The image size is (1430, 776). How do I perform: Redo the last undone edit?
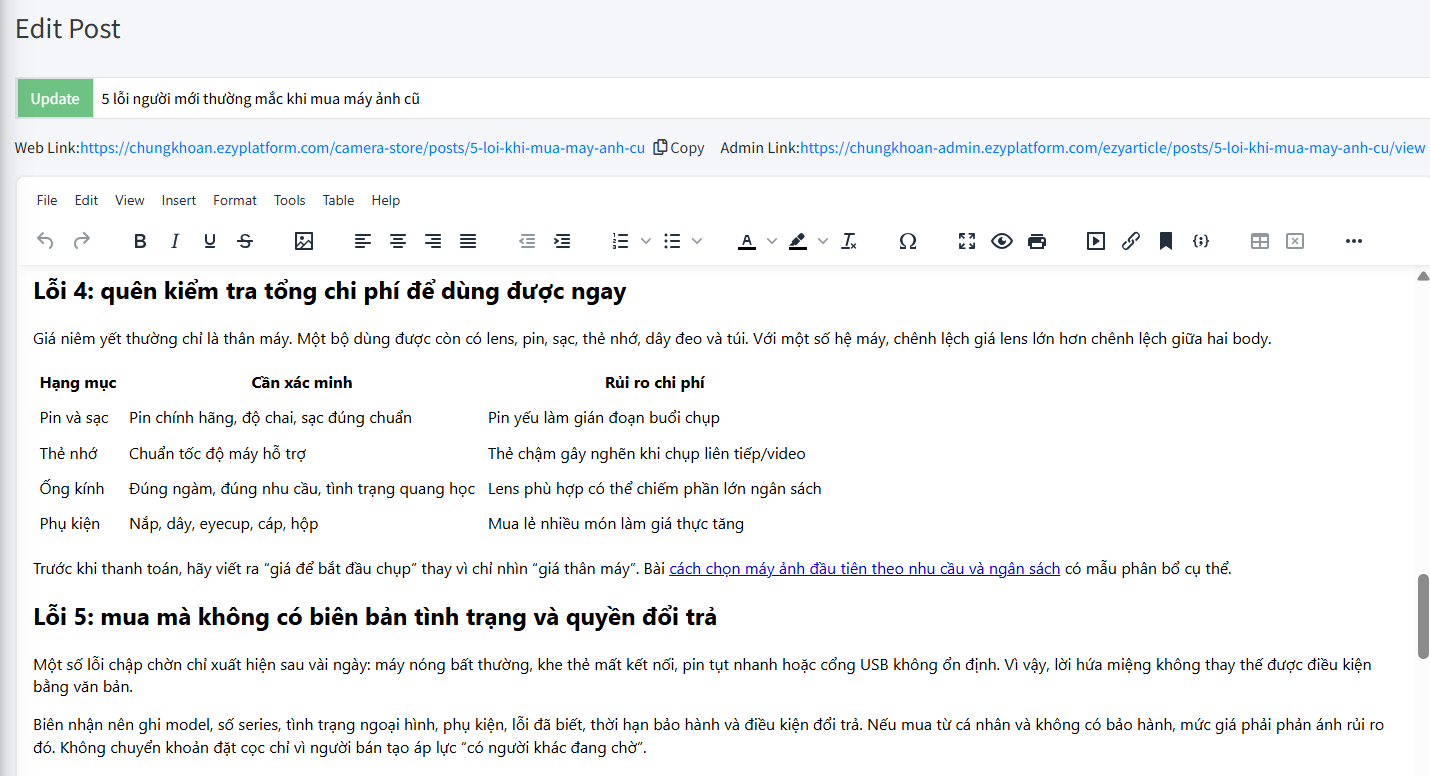pos(82,241)
